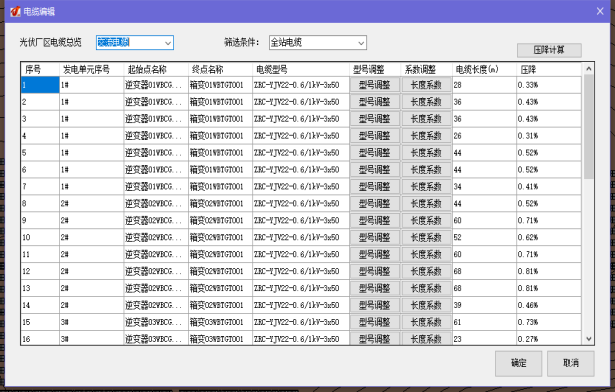Close the 电缆编辑 dialog
Viewport: 615px width, 392px height.
(600, 11)
